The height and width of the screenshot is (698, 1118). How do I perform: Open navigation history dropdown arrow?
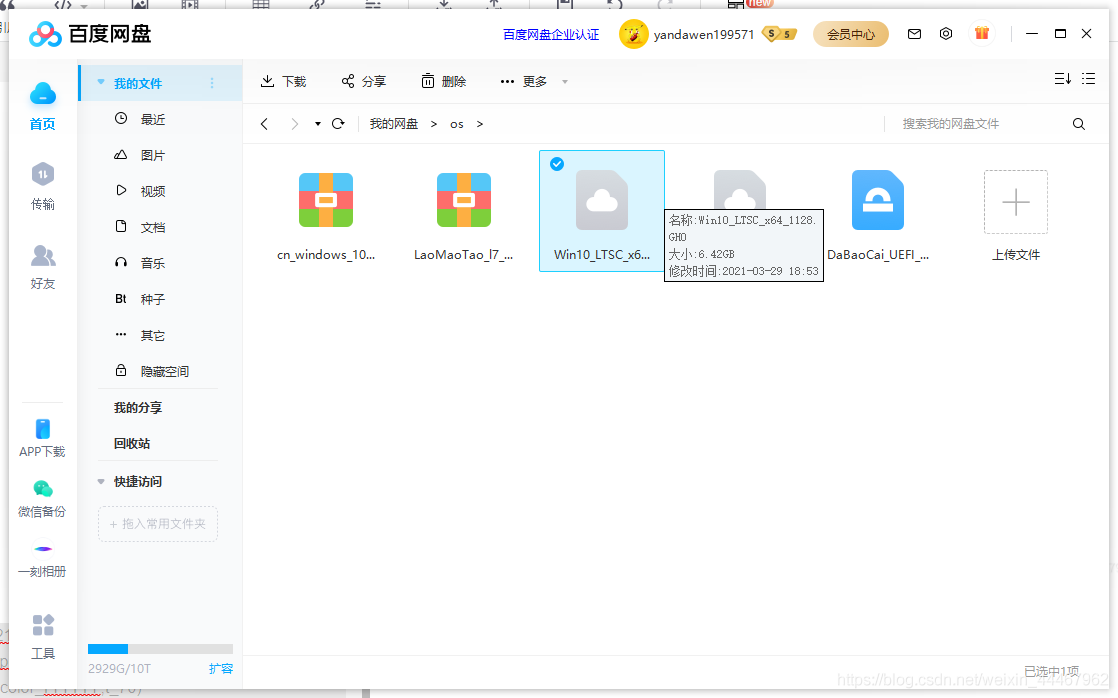317,124
